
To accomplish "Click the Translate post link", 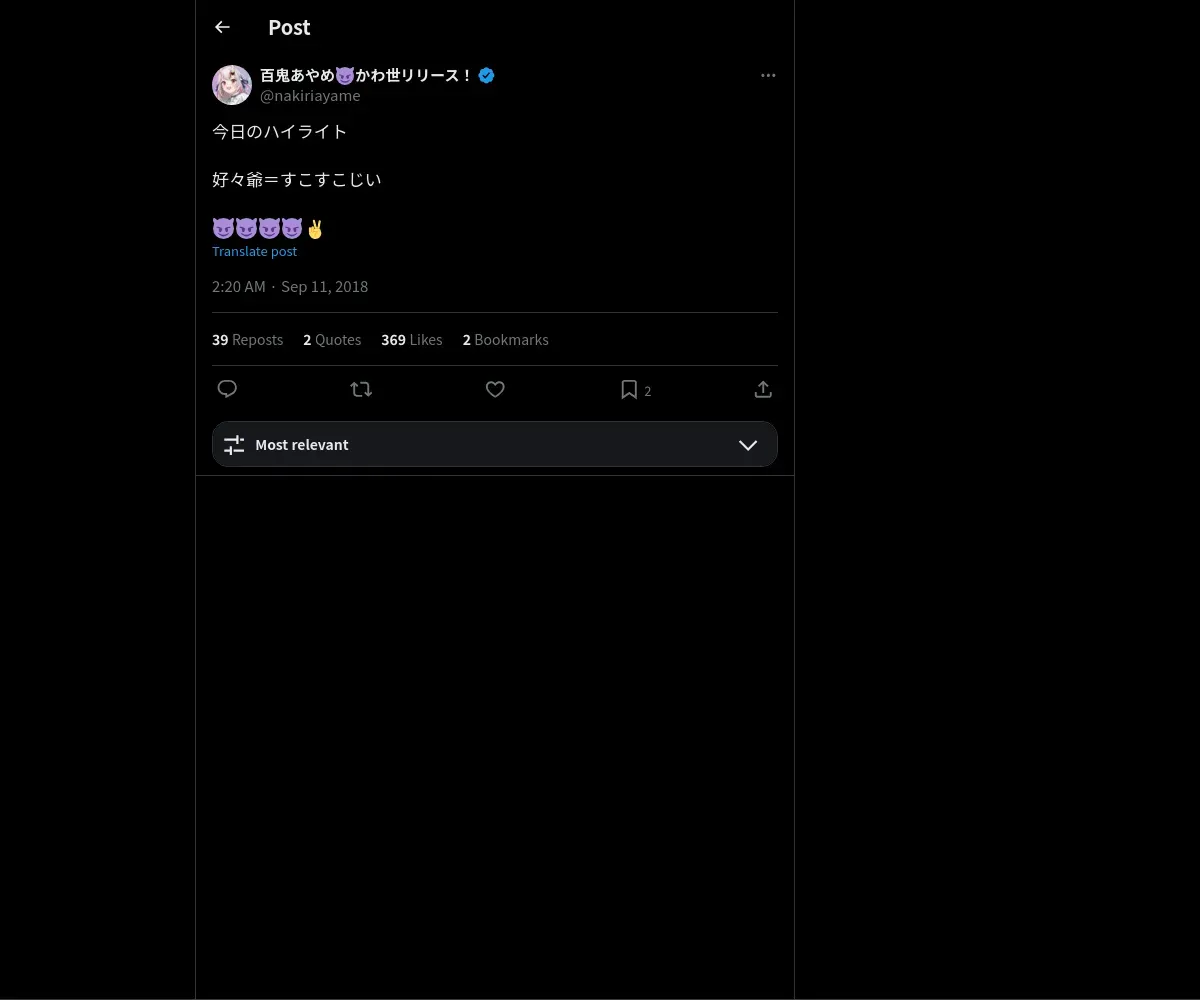I will [254, 251].
